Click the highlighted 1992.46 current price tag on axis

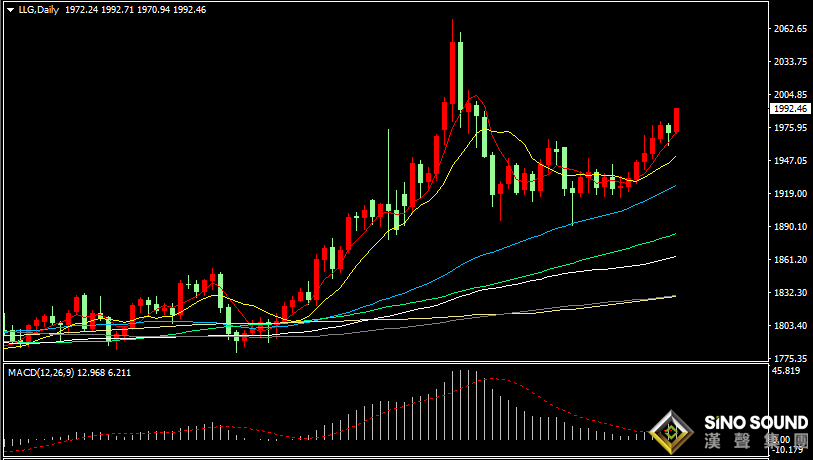[791, 108]
